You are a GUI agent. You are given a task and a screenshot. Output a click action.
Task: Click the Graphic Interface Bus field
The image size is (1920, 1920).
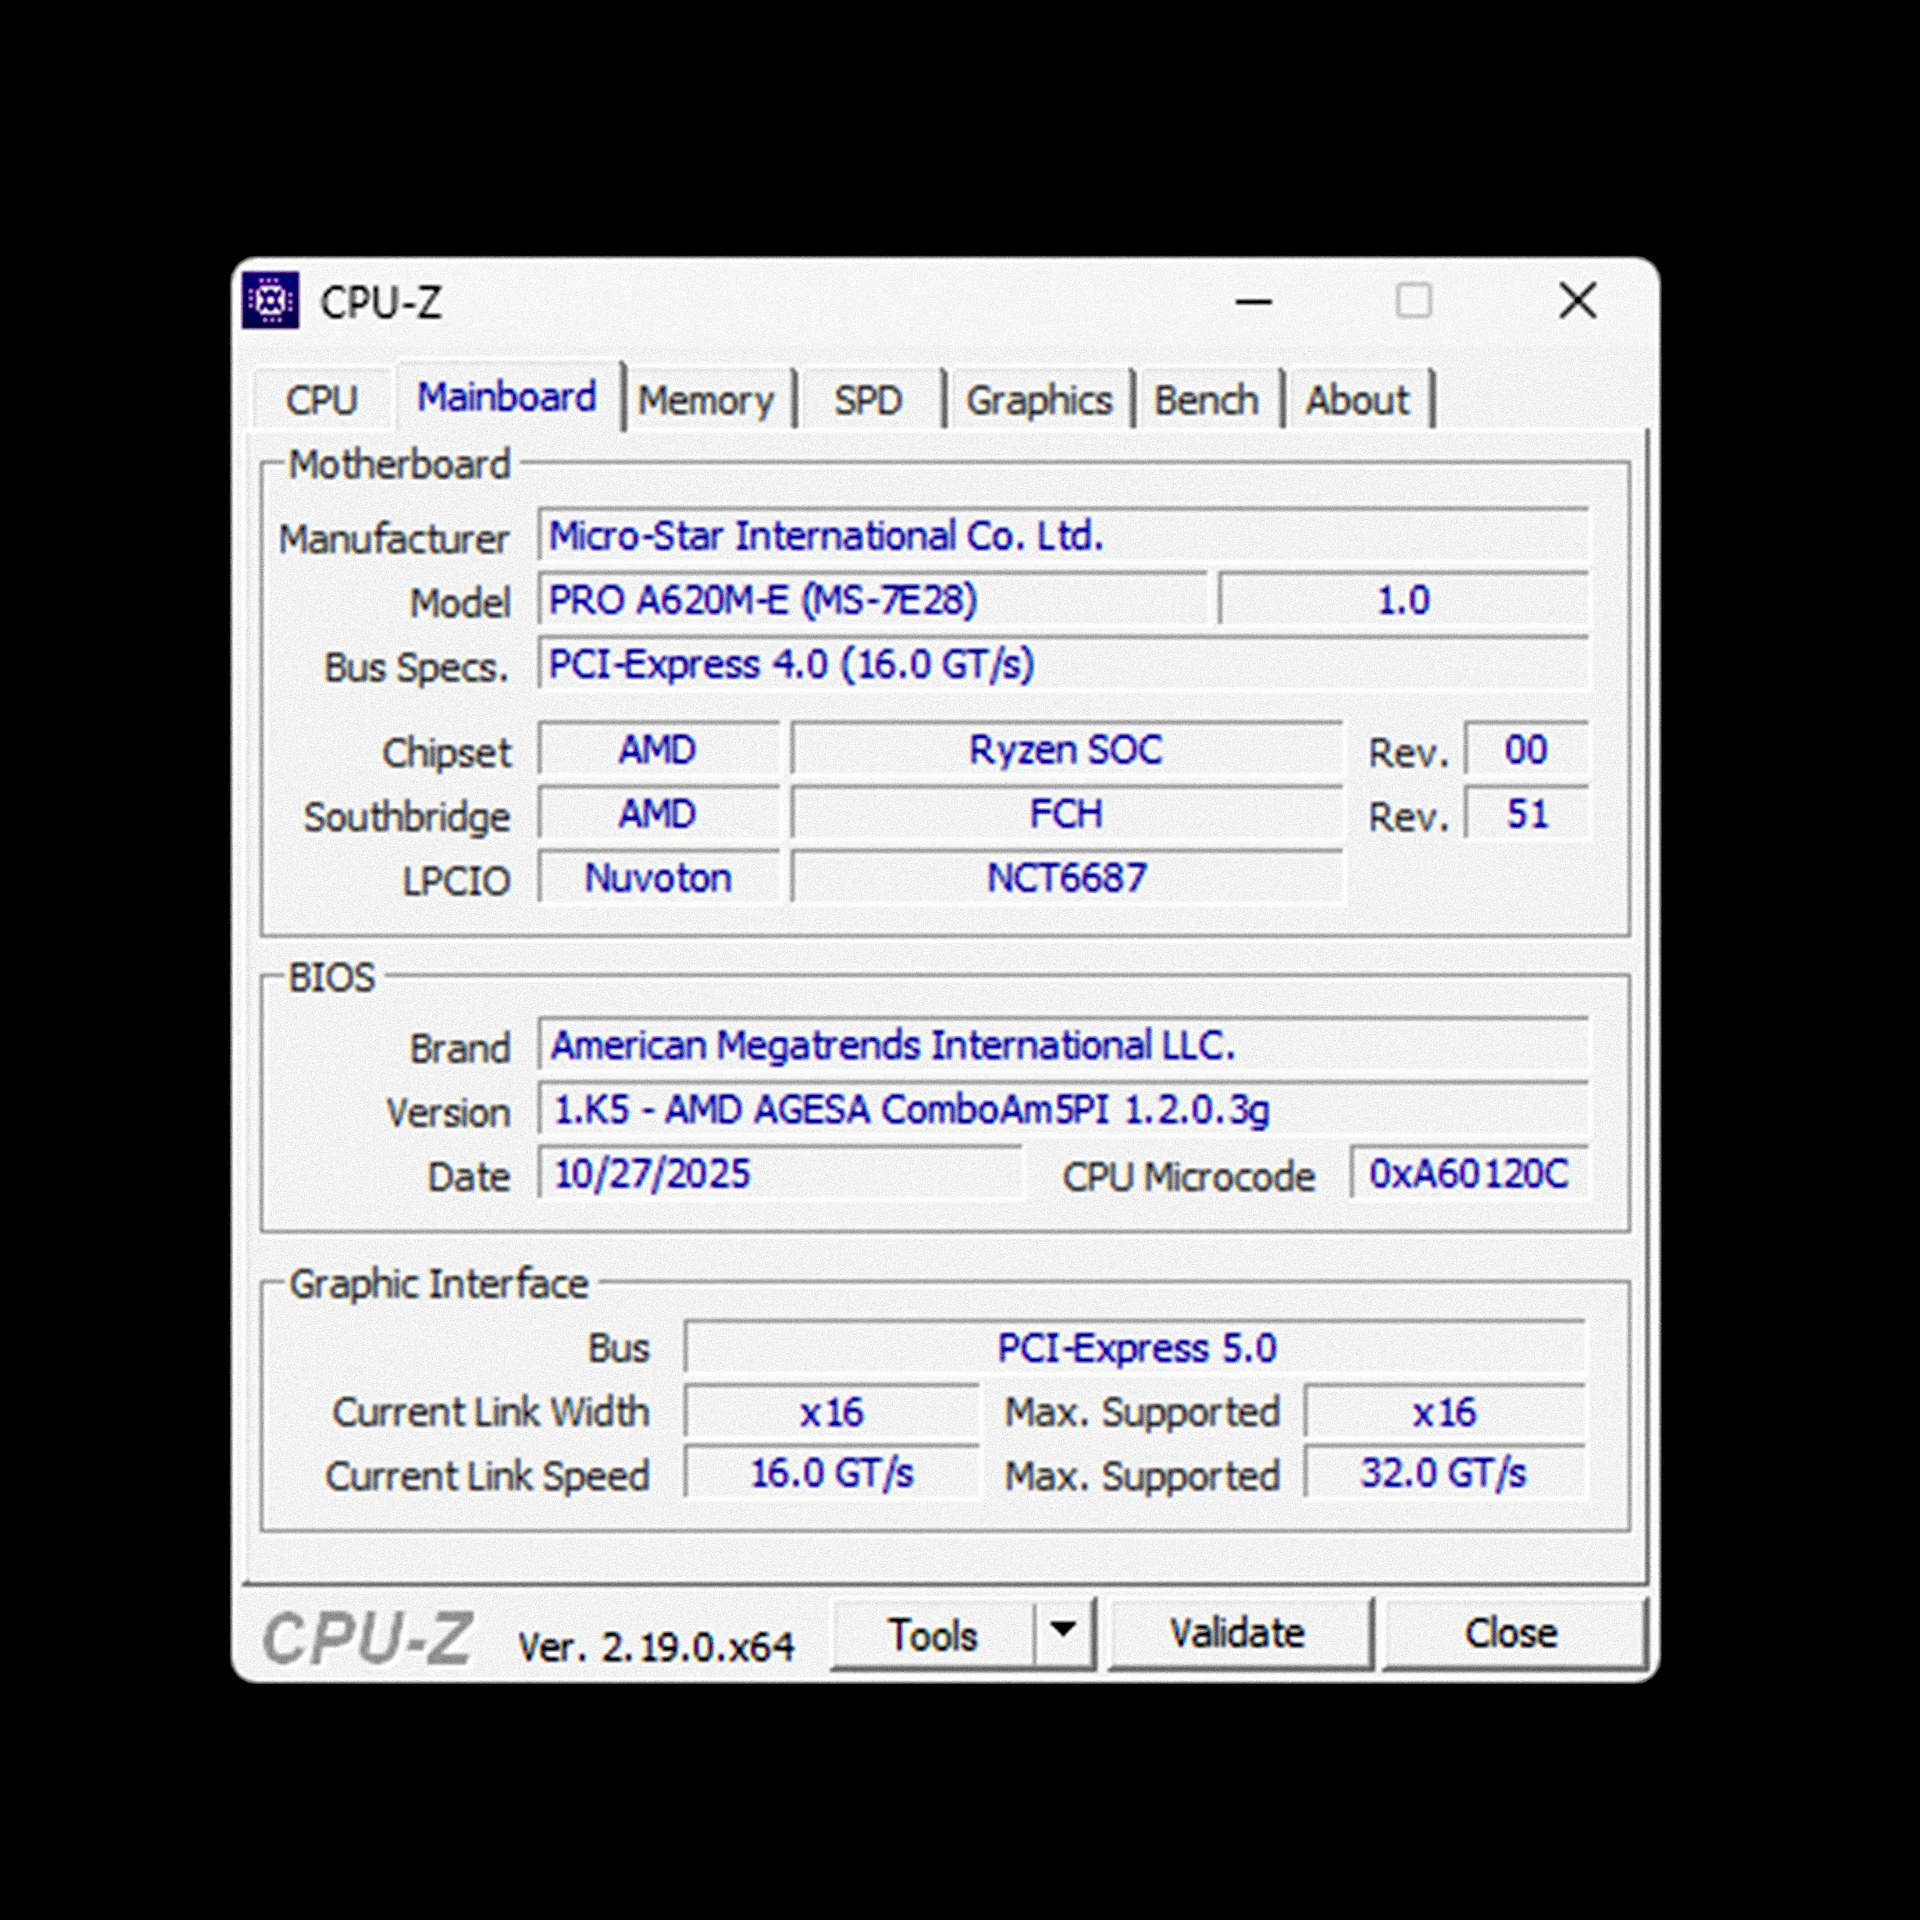point(1135,1349)
